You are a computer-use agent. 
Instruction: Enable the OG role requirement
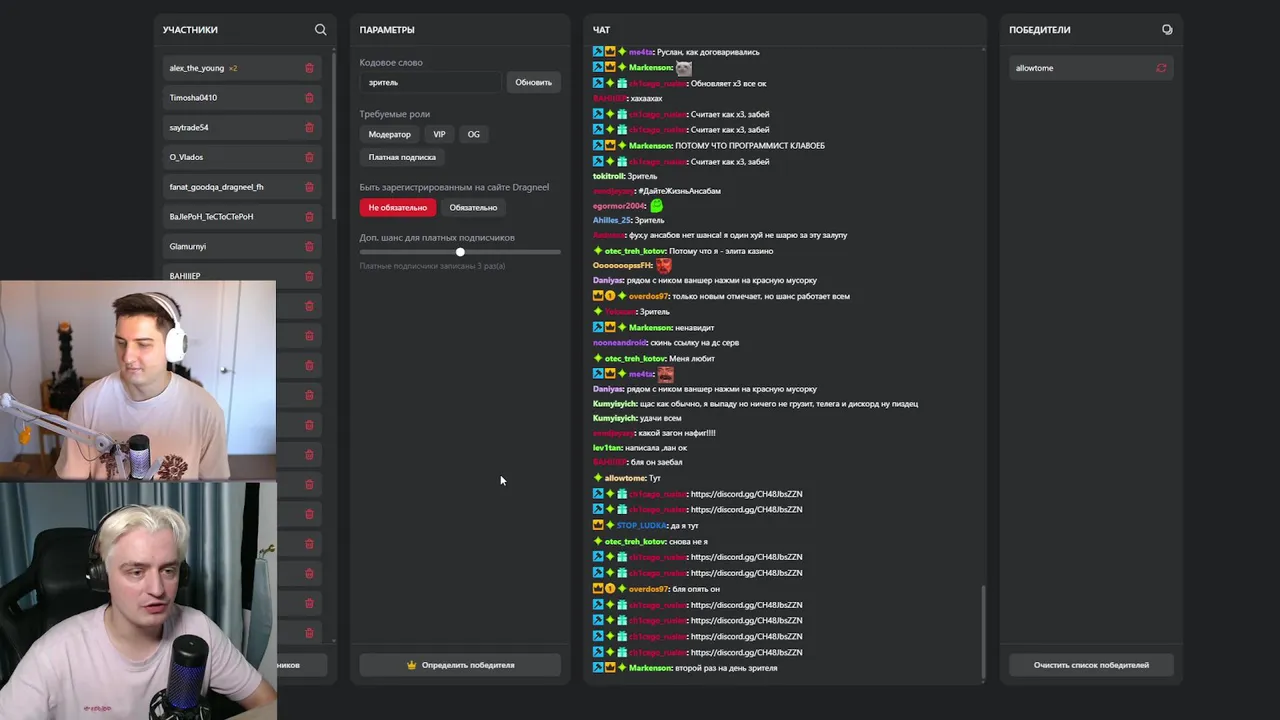473,134
